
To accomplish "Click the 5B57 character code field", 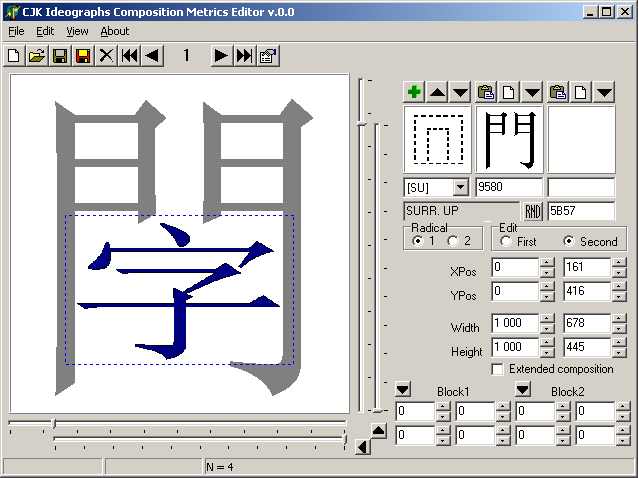I will pyautogui.click(x=581, y=211).
